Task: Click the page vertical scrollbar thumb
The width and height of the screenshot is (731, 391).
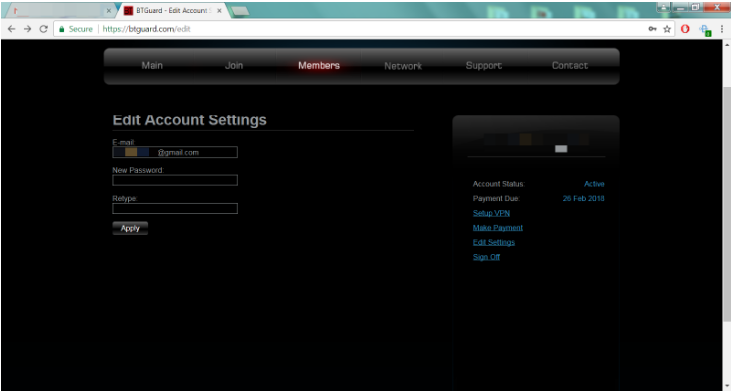Action: tap(727, 203)
